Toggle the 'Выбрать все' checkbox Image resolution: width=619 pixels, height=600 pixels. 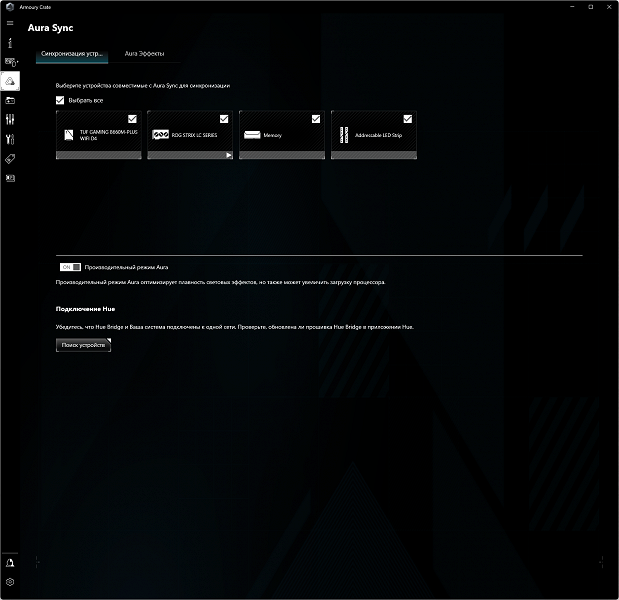pyautogui.click(x=60, y=100)
